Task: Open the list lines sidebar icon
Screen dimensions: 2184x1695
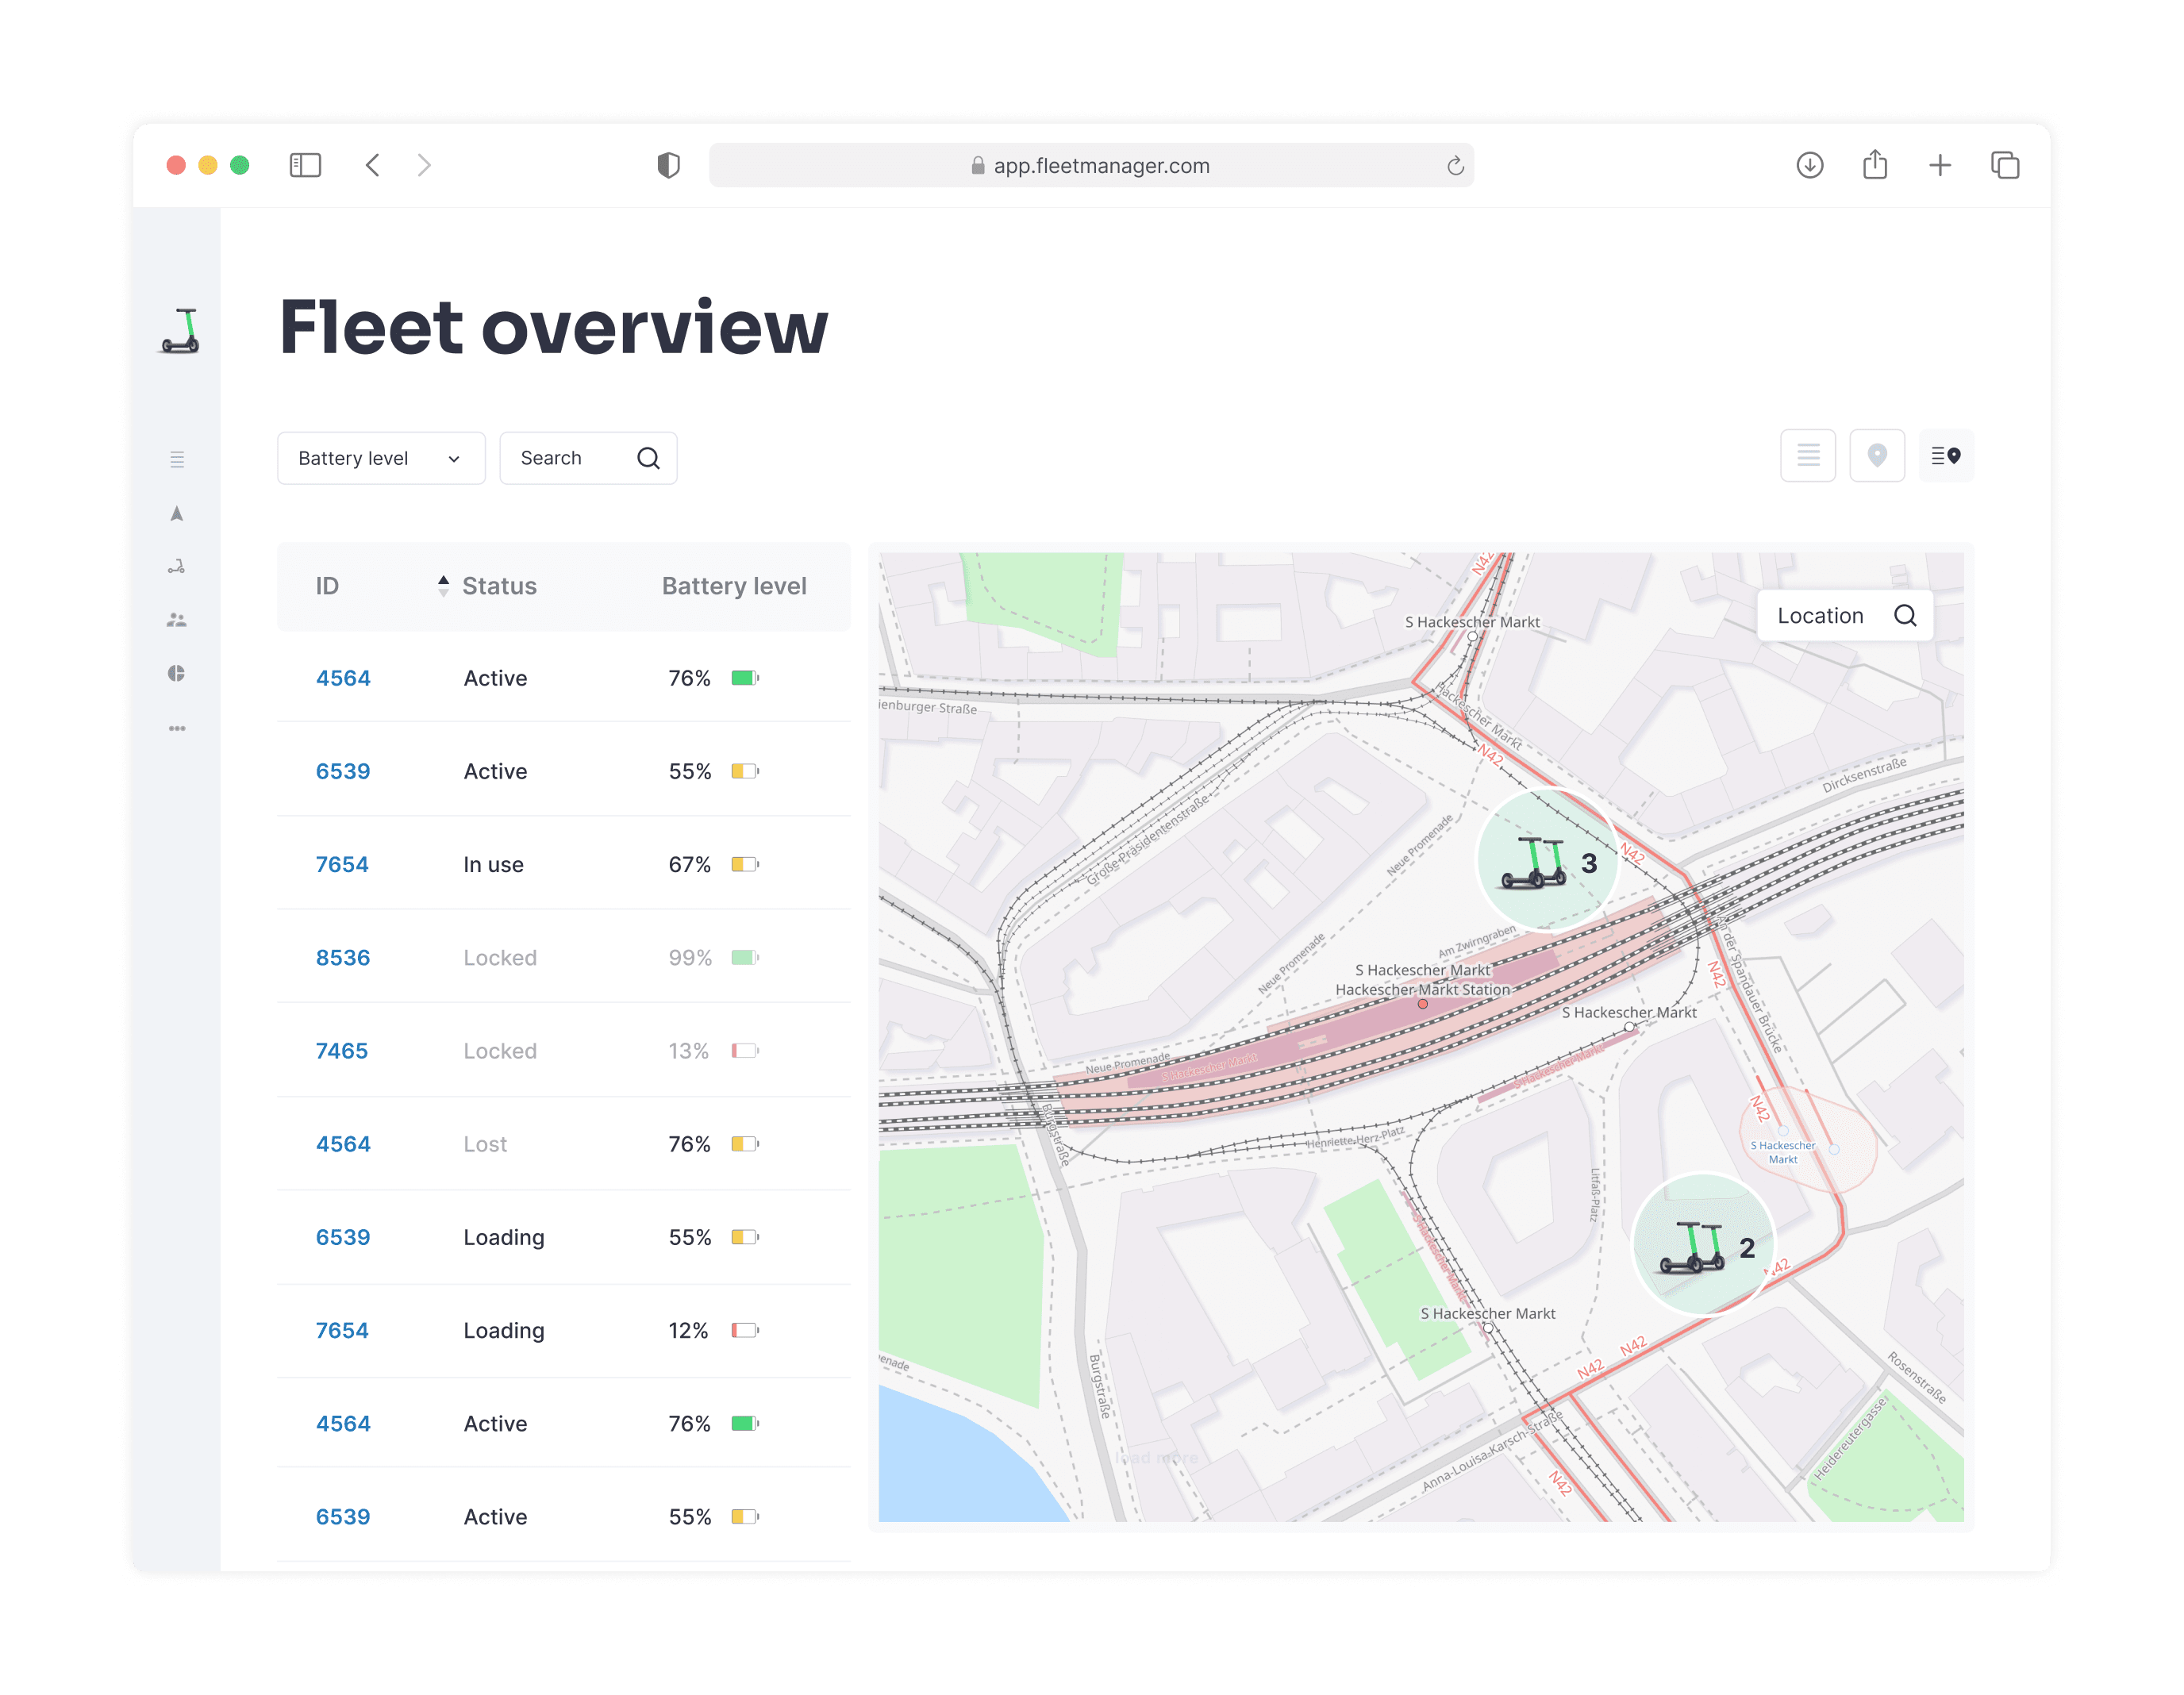Action: click(x=177, y=460)
